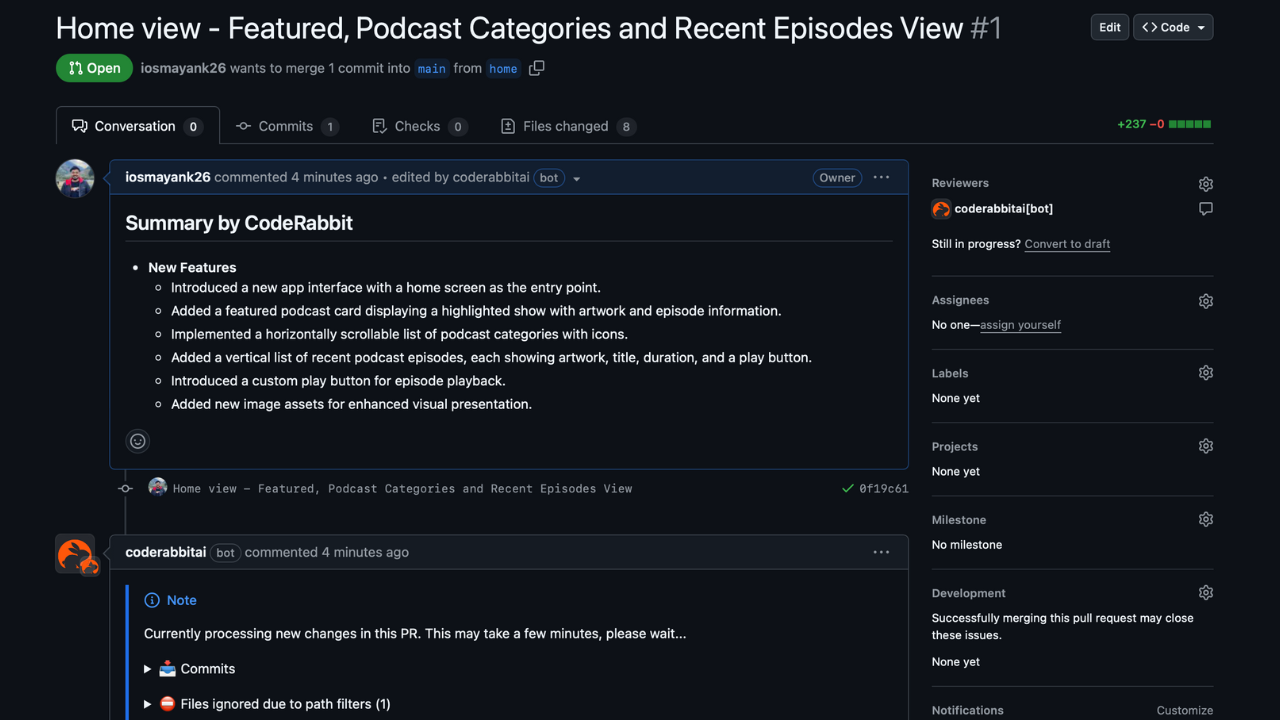Click 'No milestone' text in the sidebar

tap(967, 545)
